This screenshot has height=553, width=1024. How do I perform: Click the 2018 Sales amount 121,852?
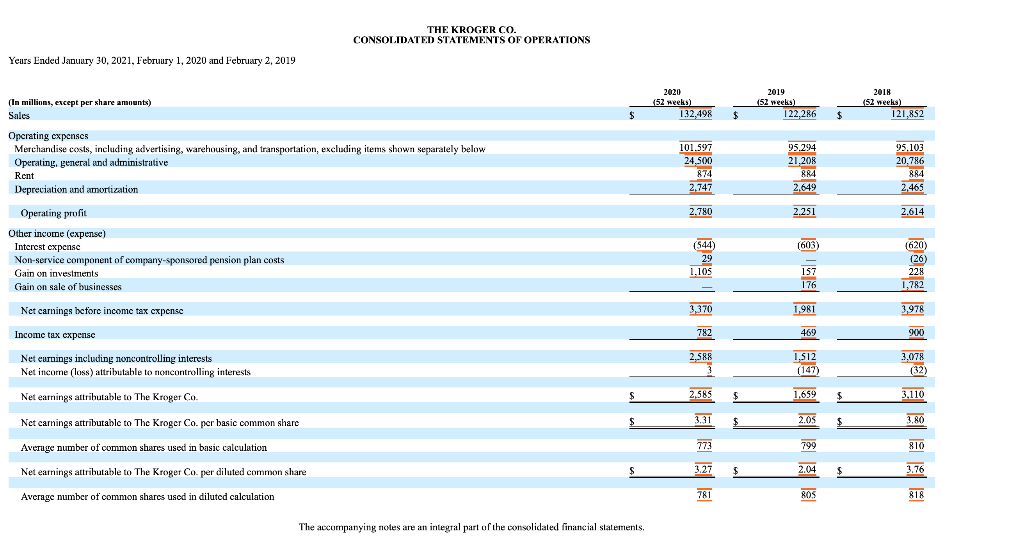tap(908, 114)
